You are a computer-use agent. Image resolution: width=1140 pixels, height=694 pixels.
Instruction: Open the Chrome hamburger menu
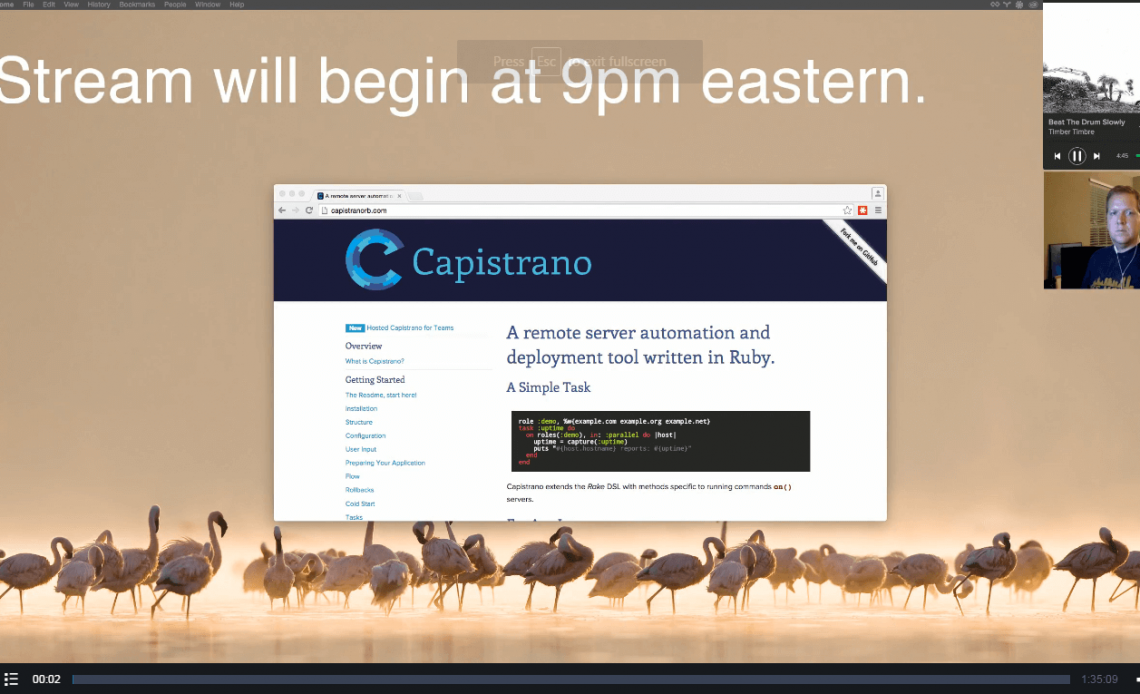click(878, 211)
